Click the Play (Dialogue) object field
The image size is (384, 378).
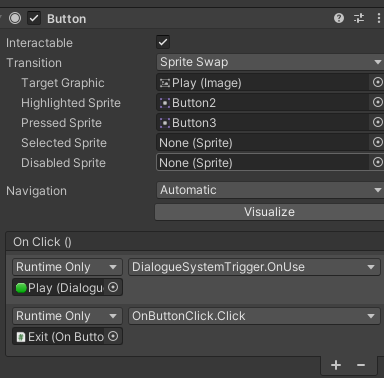tap(59, 287)
